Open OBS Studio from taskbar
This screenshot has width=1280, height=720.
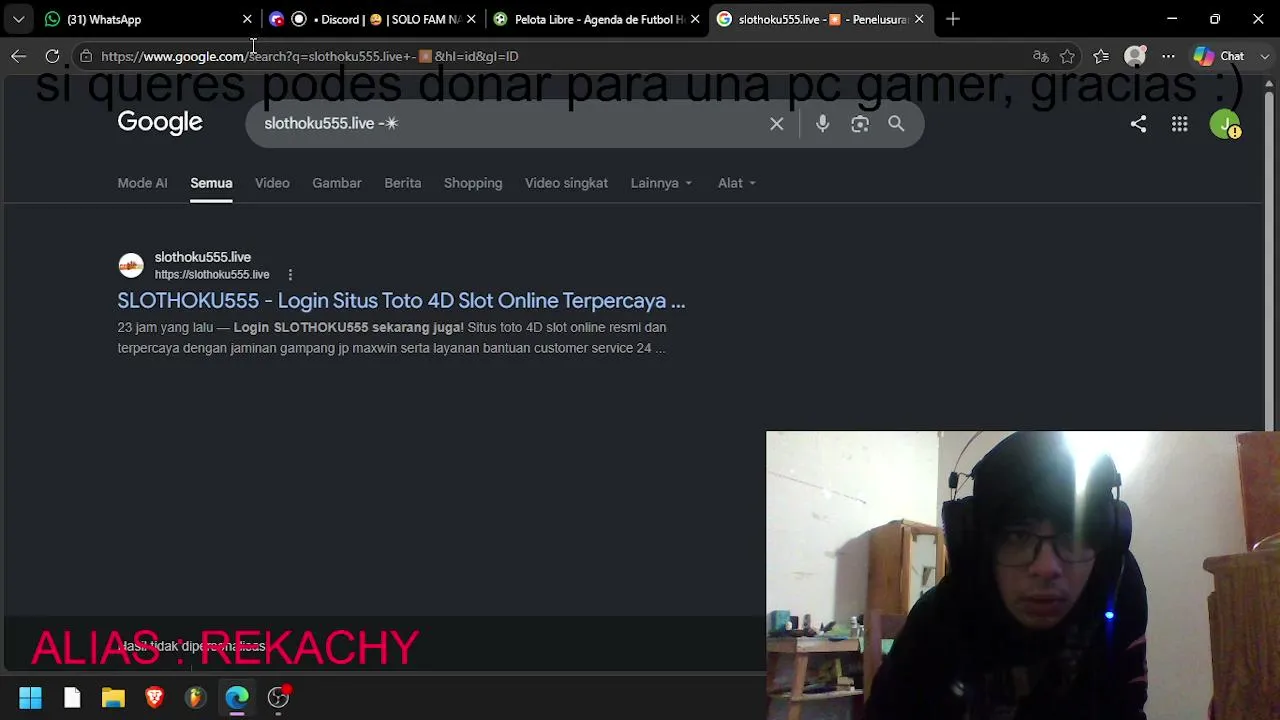click(278, 697)
